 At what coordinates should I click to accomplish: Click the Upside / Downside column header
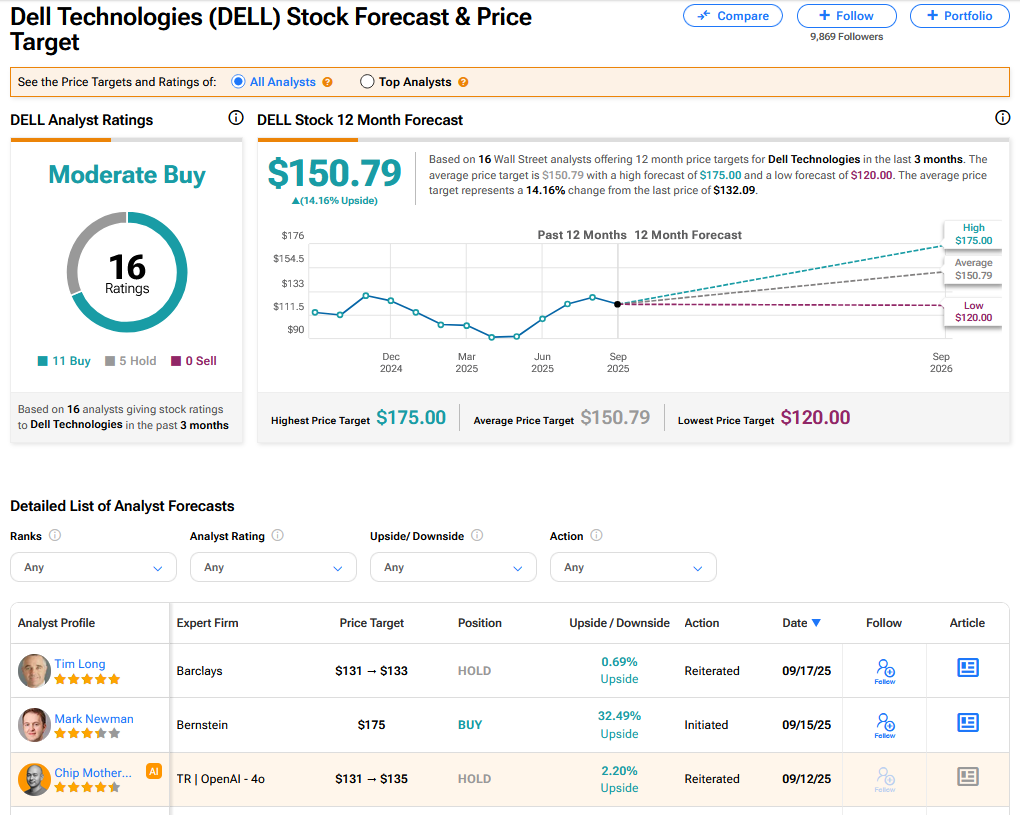pos(619,623)
